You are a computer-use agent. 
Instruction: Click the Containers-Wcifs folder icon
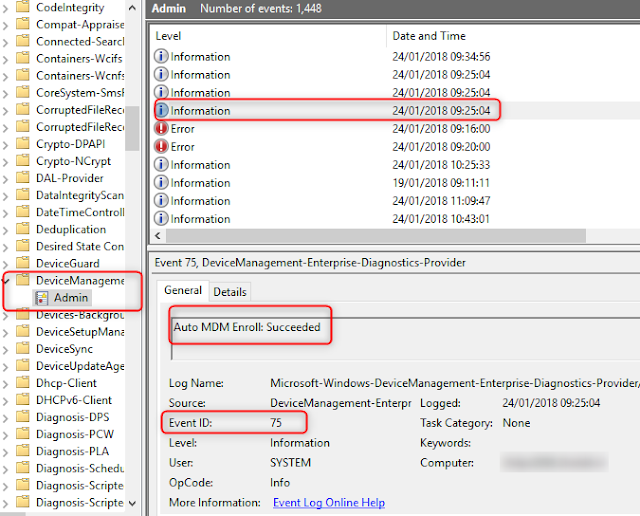(x=23, y=58)
